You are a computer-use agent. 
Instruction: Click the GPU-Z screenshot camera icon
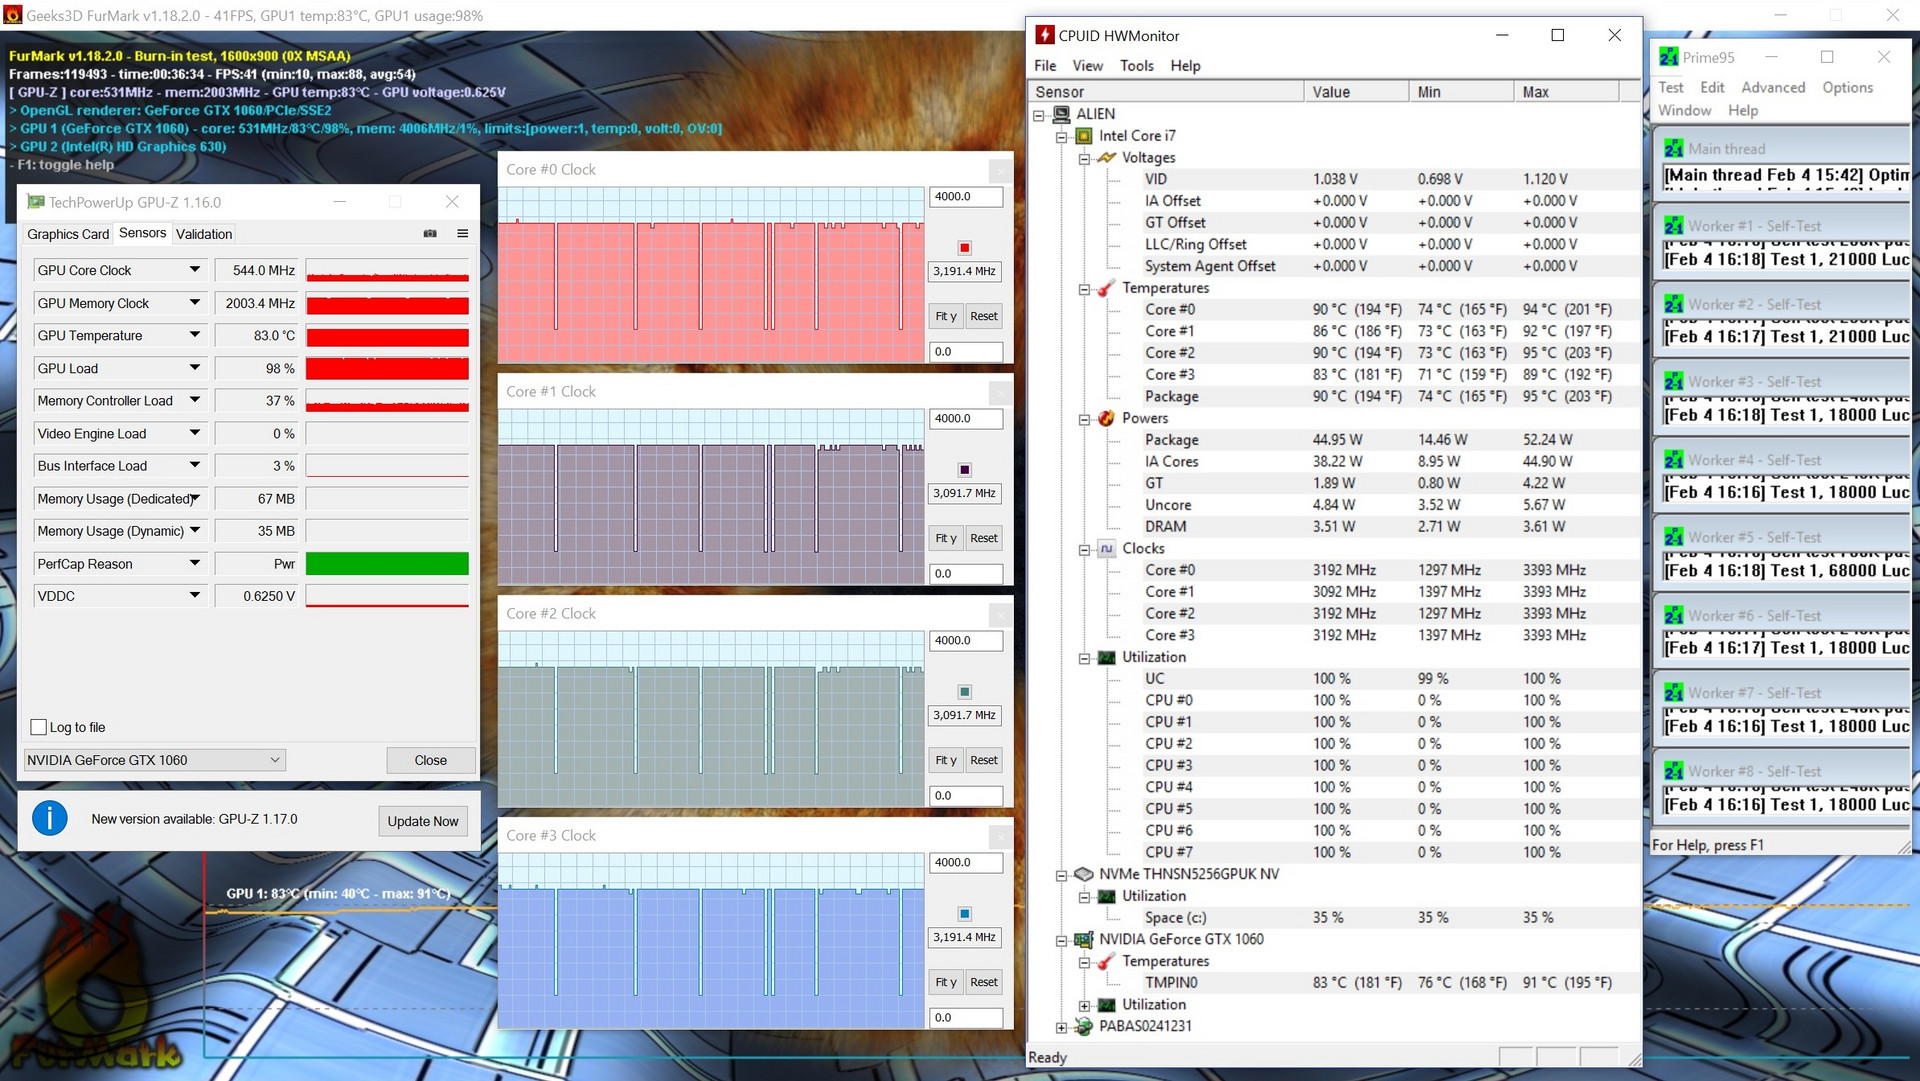[x=430, y=234]
